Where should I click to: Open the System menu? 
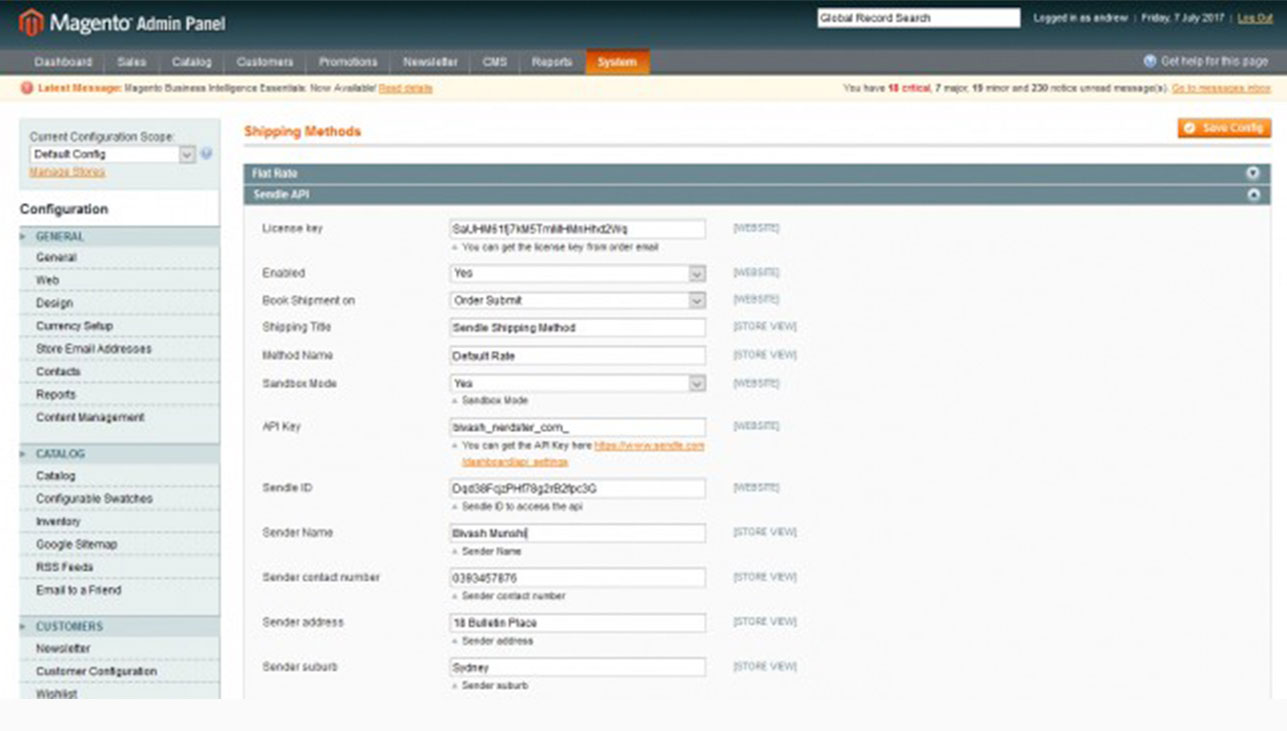click(617, 62)
